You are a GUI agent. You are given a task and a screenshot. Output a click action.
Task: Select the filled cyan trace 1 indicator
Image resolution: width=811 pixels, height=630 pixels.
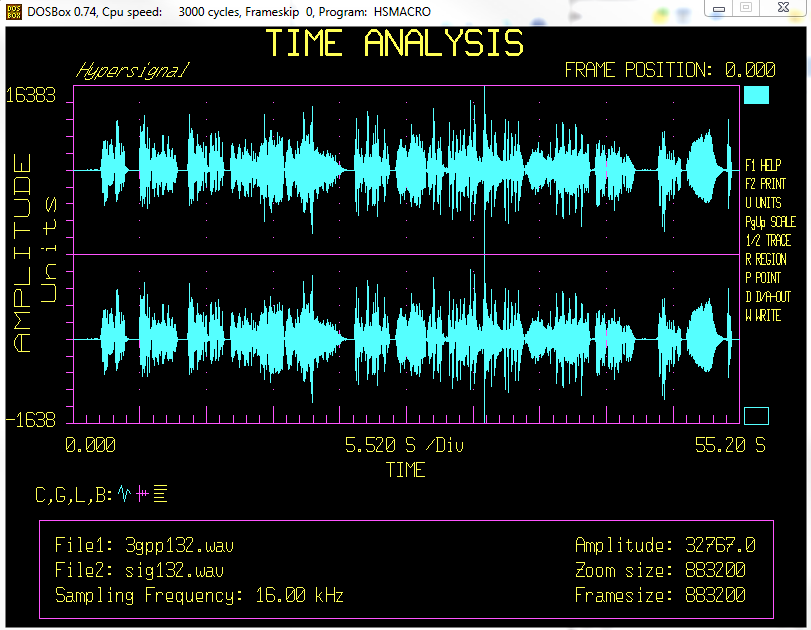[x=756, y=95]
